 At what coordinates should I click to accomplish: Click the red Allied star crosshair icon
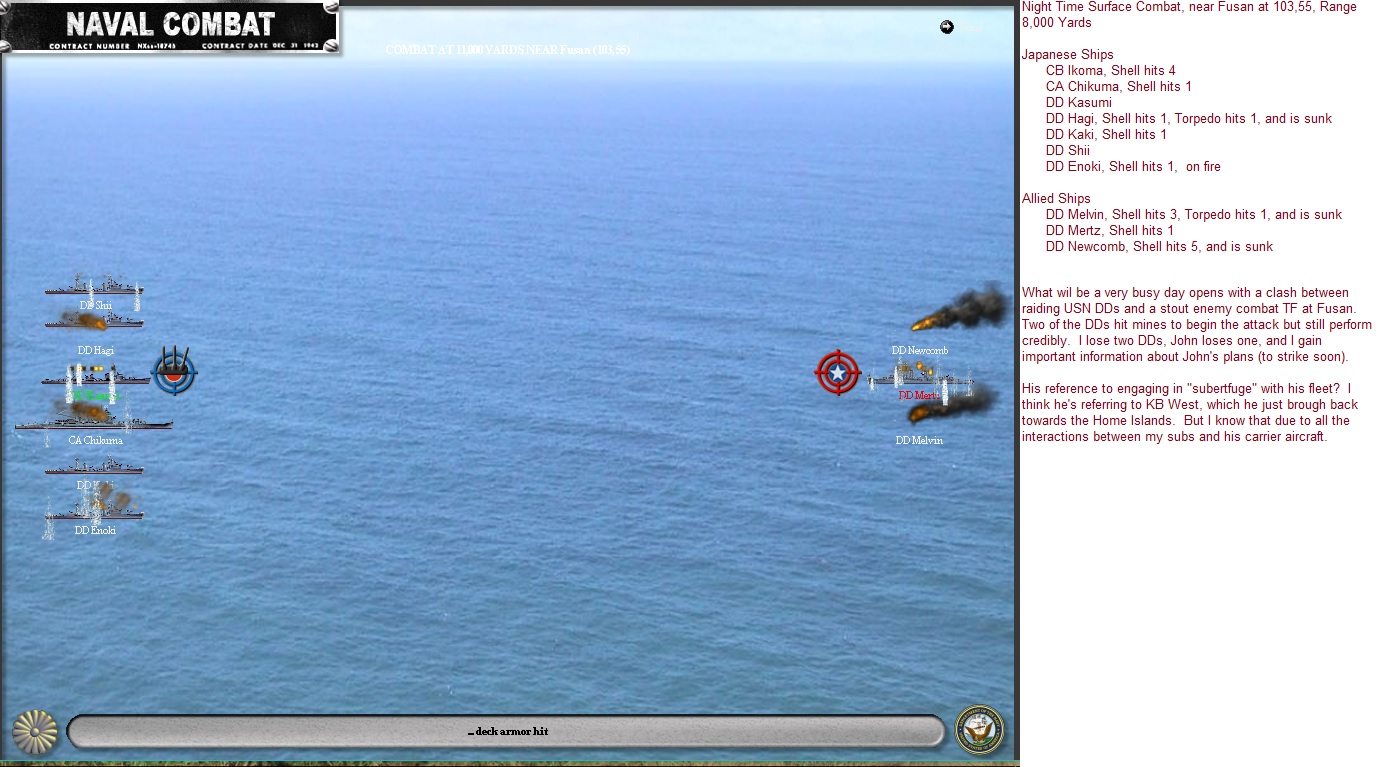click(838, 373)
